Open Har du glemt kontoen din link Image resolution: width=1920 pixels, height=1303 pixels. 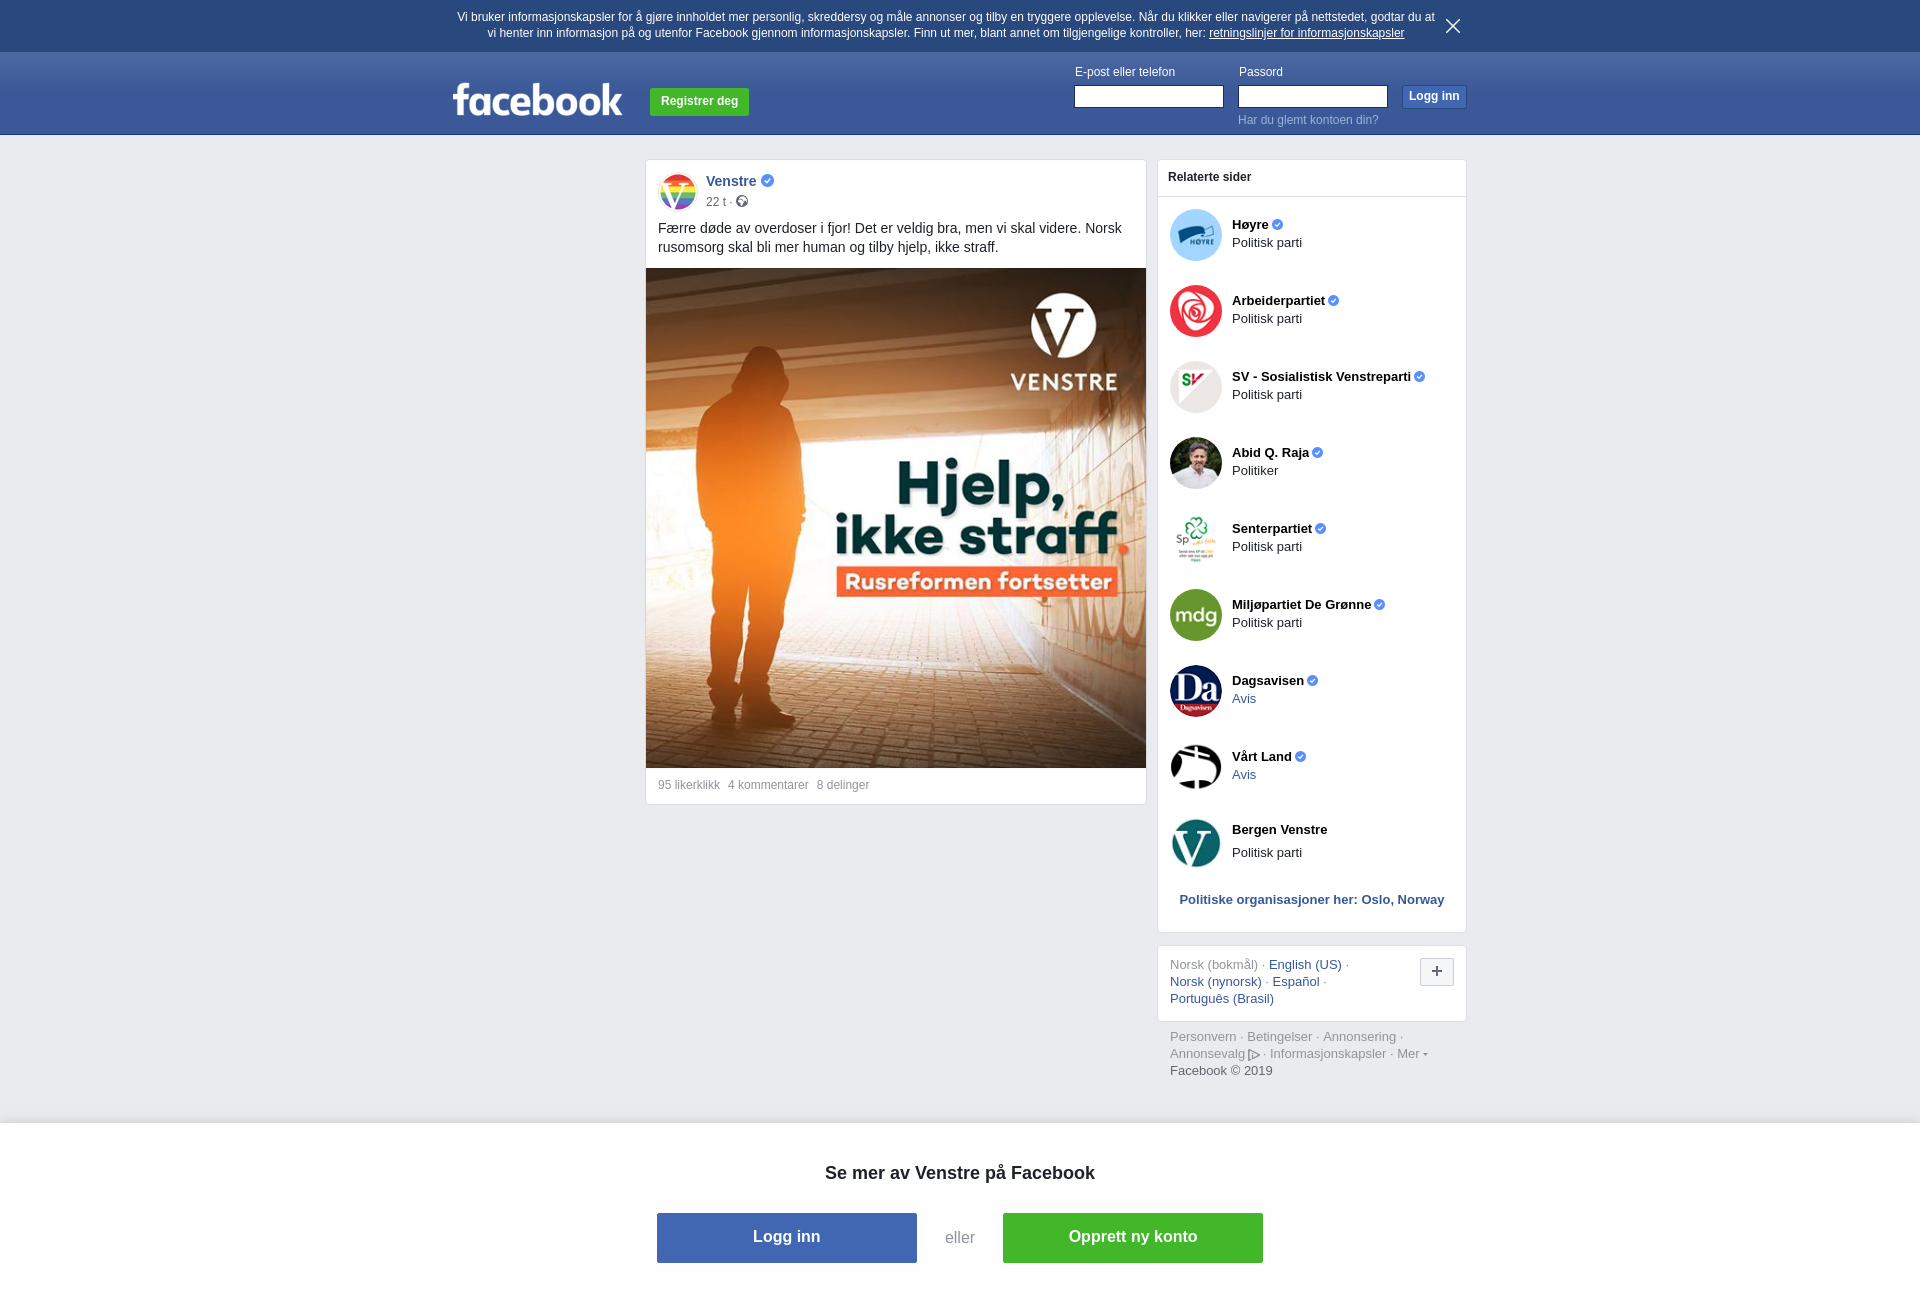tap(1308, 120)
